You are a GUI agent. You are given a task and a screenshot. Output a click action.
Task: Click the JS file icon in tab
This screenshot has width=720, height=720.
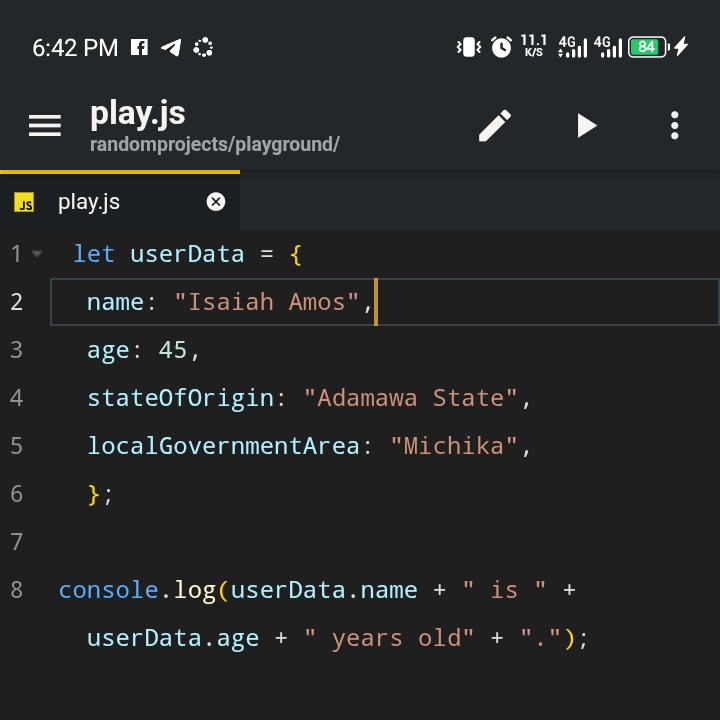tap(24, 202)
